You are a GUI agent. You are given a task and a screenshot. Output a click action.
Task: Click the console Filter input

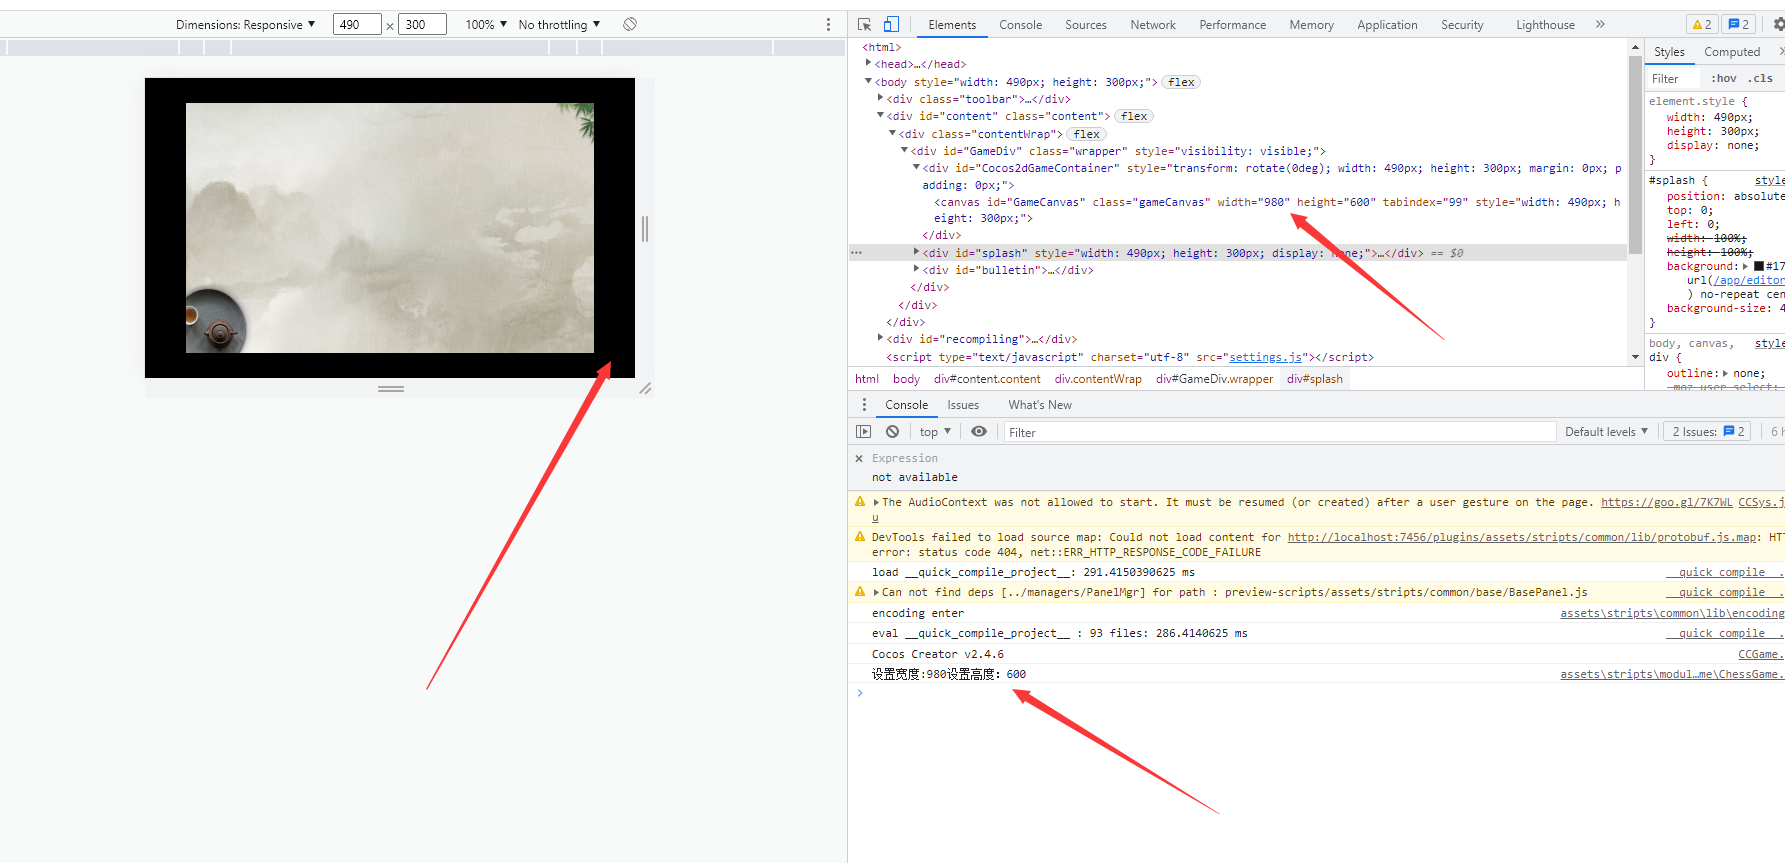point(1280,432)
